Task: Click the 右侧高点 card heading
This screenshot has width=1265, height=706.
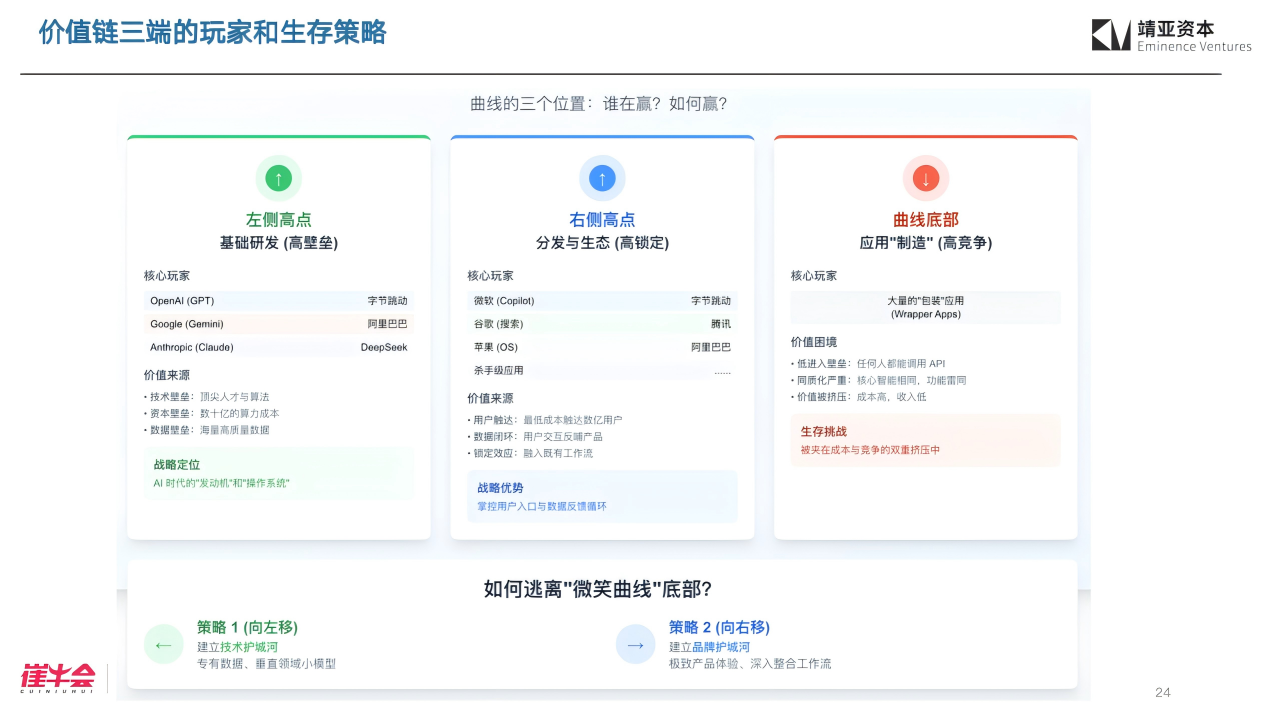Action: pyautogui.click(x=602, y=220)
